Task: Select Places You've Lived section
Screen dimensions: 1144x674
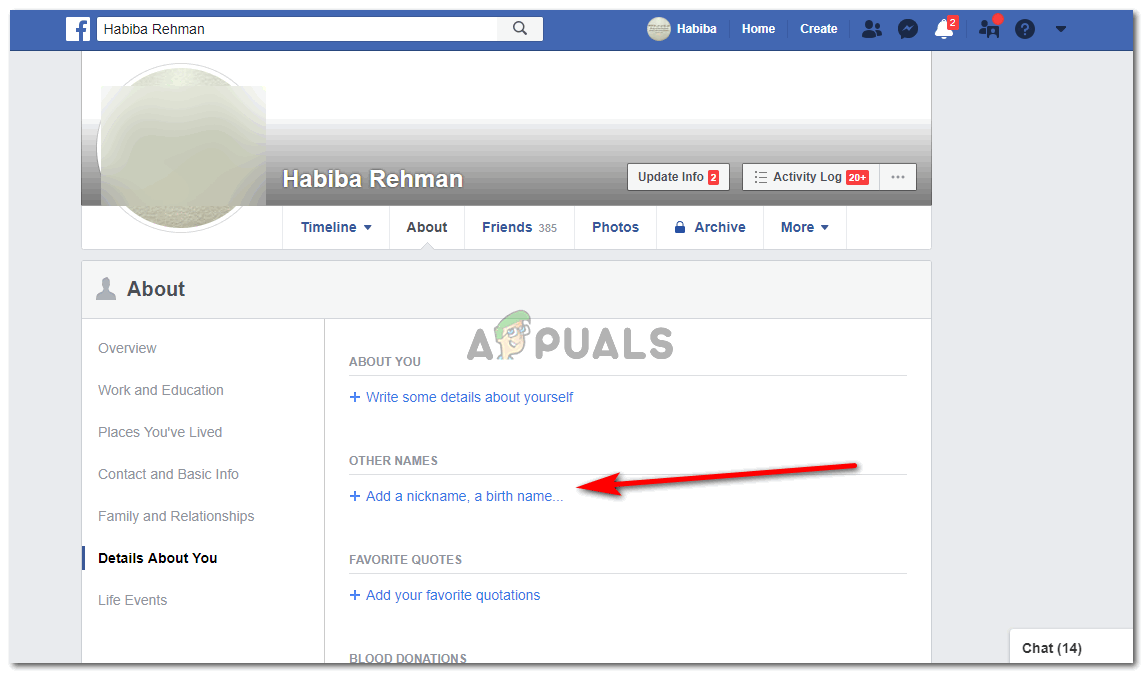Action: coord(160,433)
